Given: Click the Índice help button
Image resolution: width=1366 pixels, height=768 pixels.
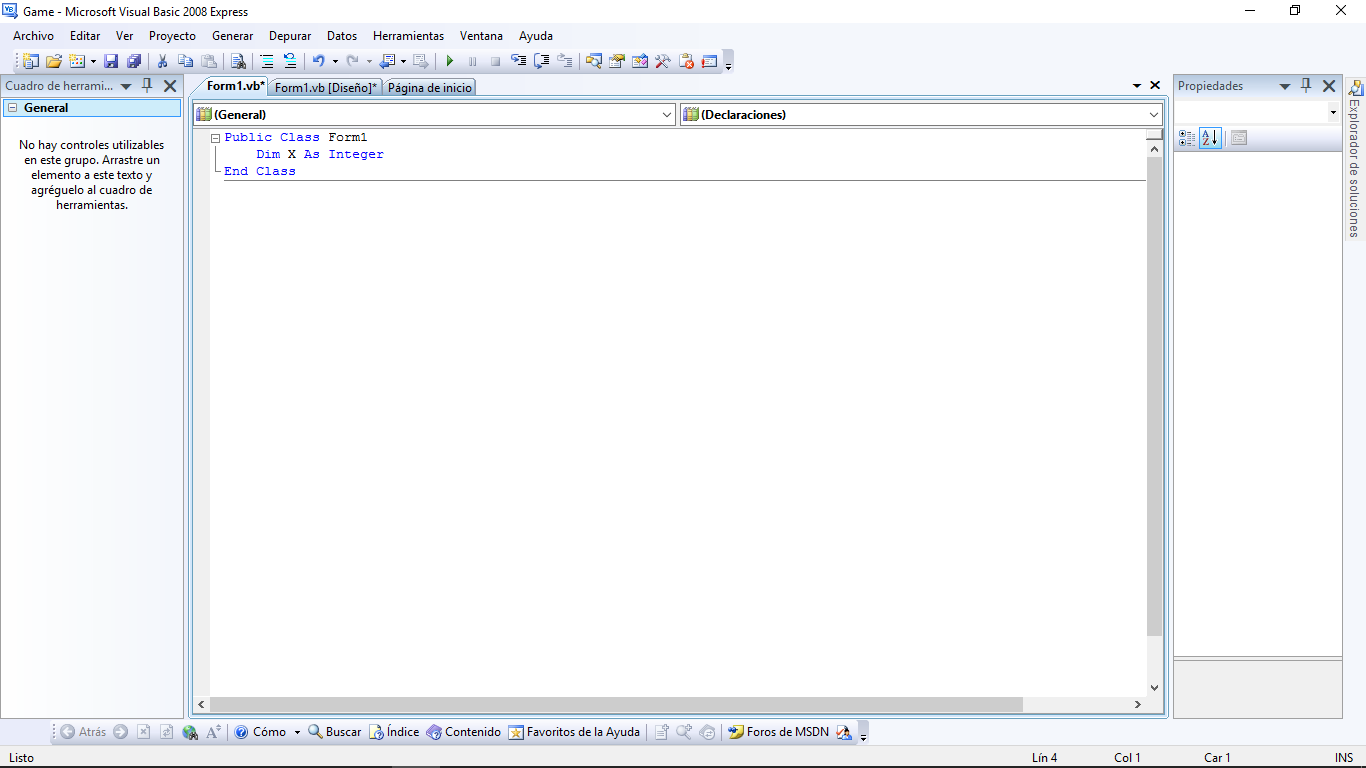Looking at the screenshot, I should click(x=394, y=732).
